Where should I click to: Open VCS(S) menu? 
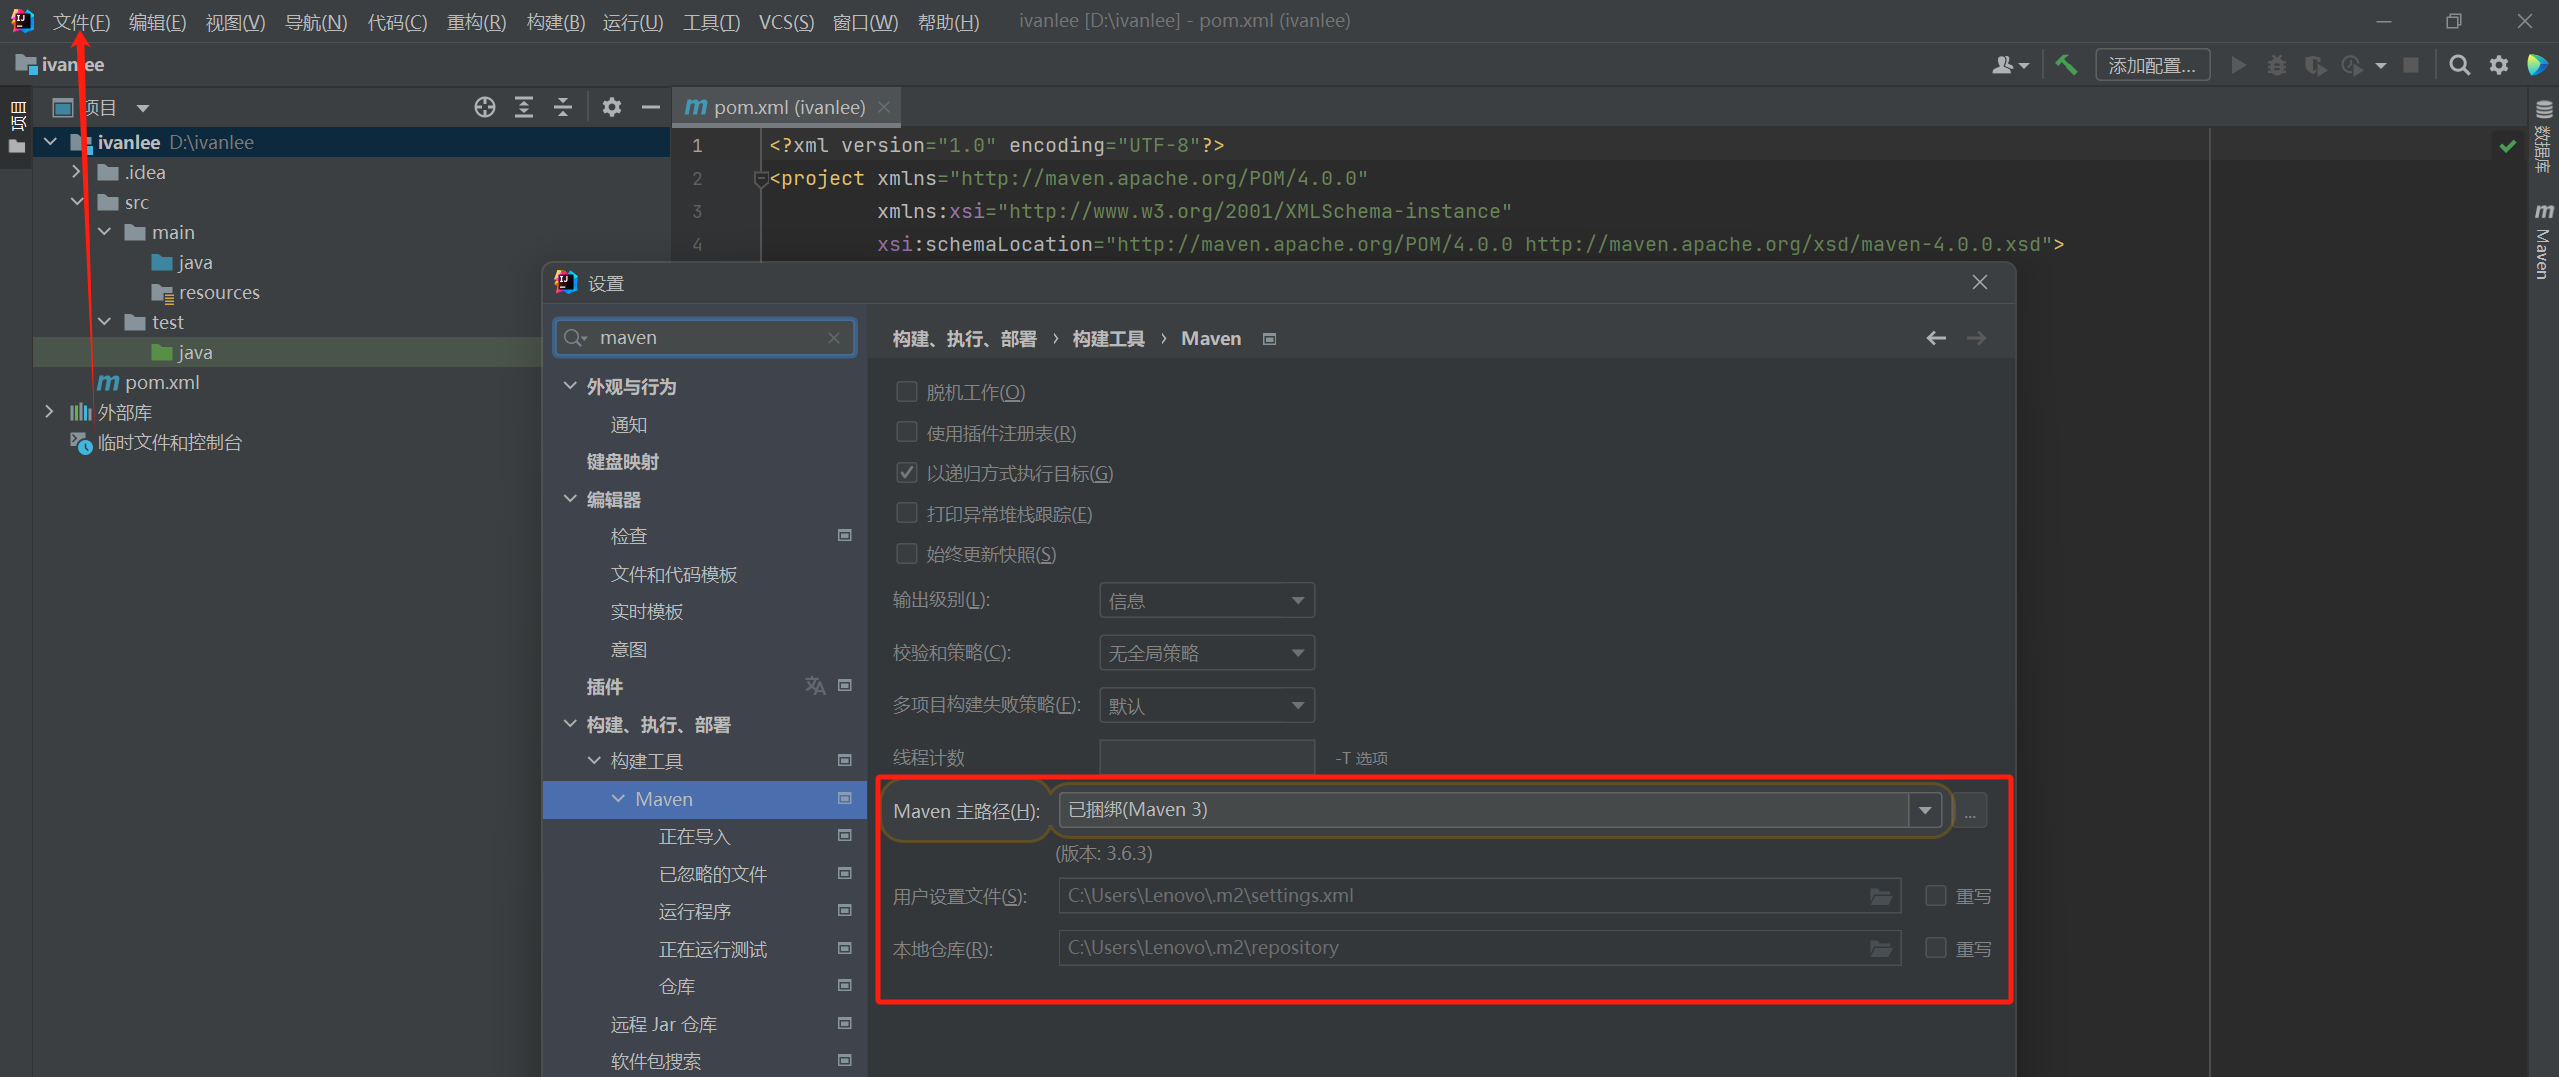tap(786, 21)
